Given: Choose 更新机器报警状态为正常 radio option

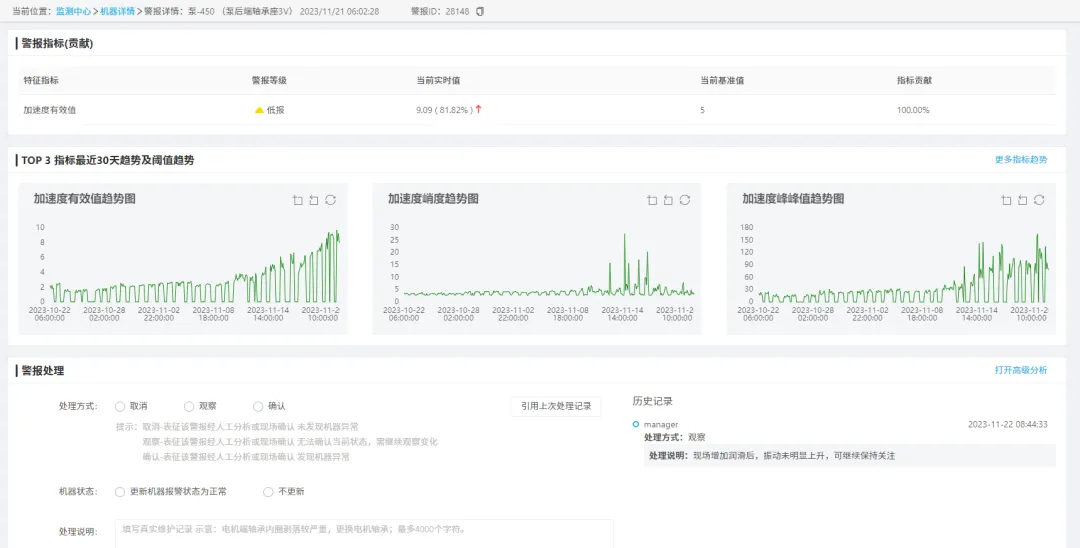Looking at the screenshot, I should (x=120, y=492).
